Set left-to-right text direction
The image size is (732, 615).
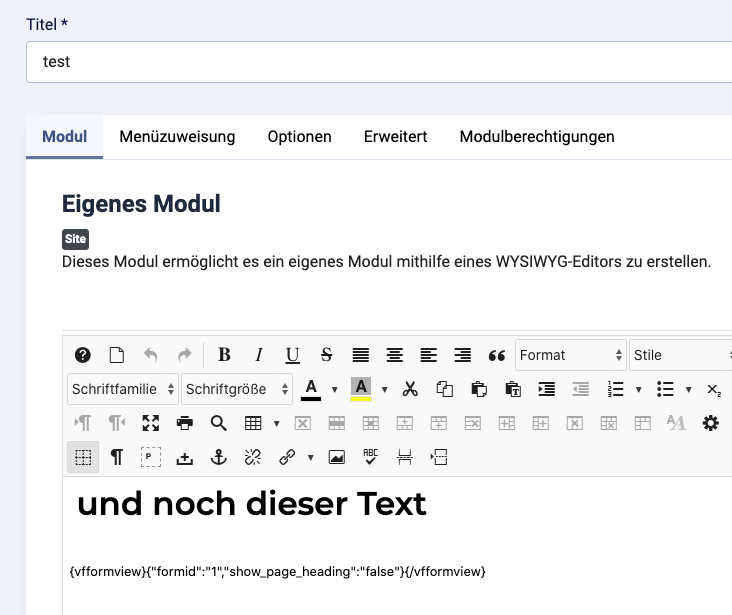[x=83, y=423]
